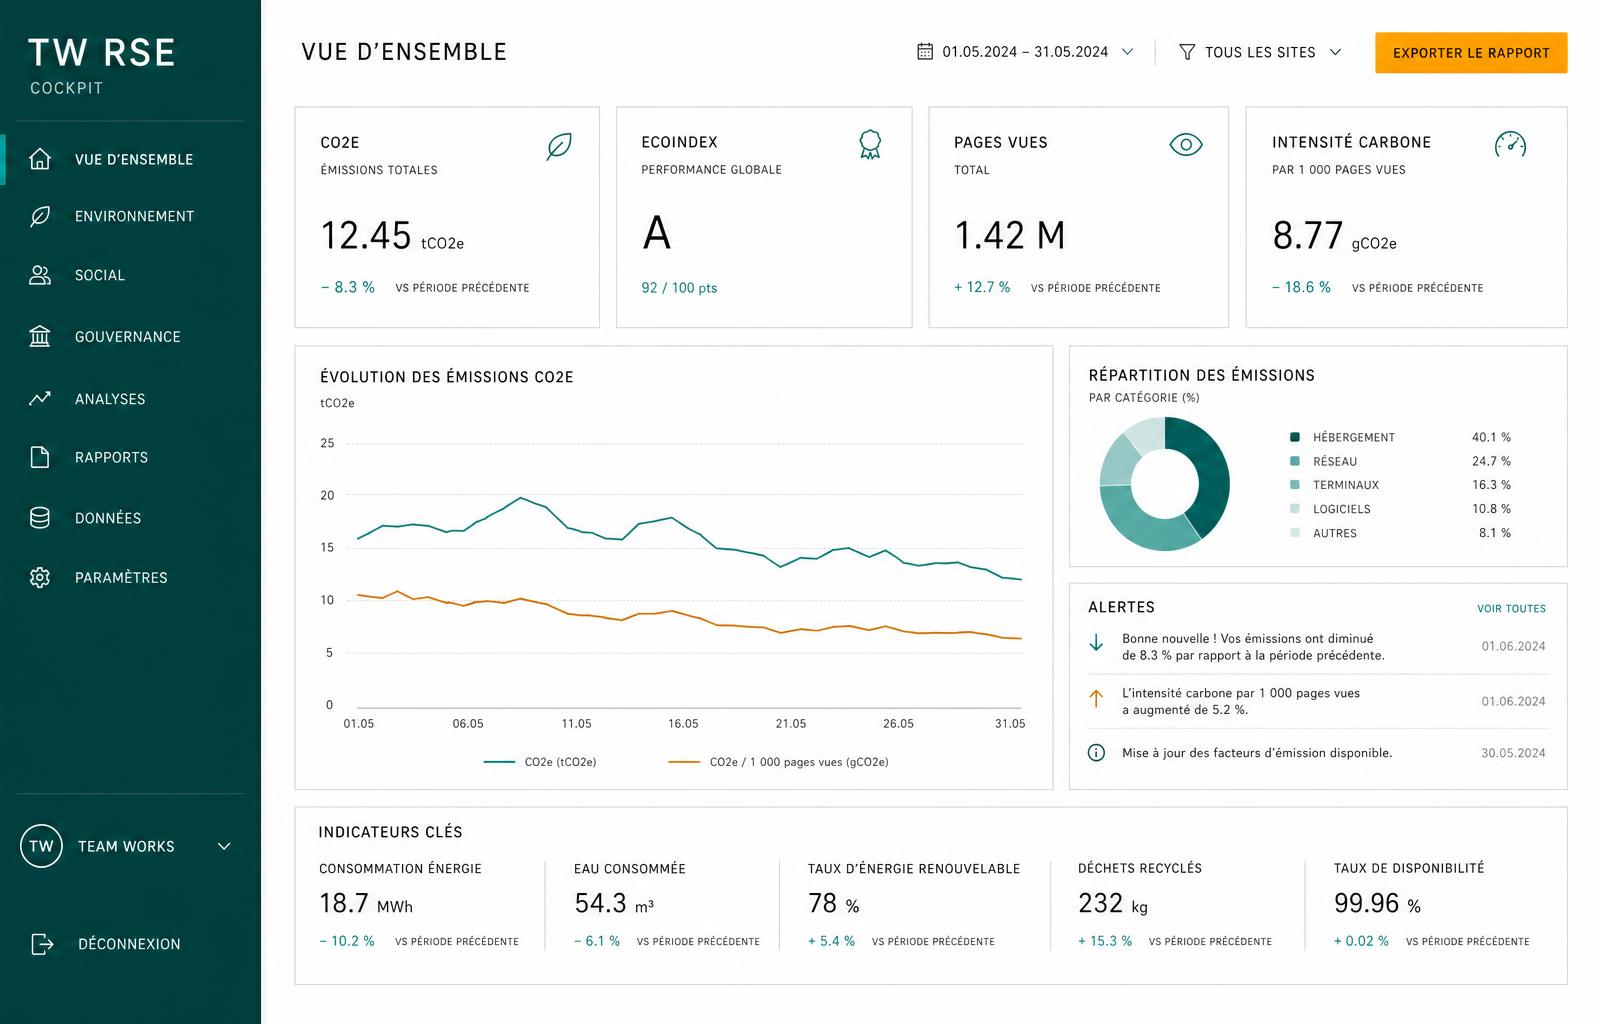Click the building icon beside Gouvernance

tap(40, 336)
